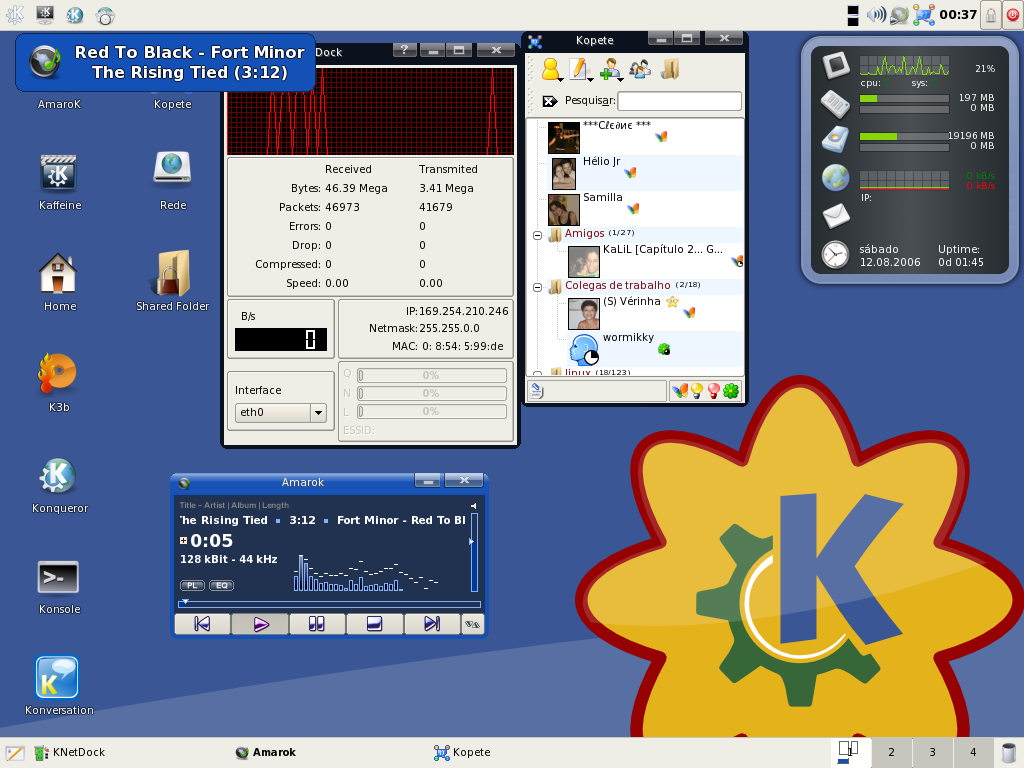
Task: Click the Q quality progress bar in KNetDock
Action: [x=432, y=375]
